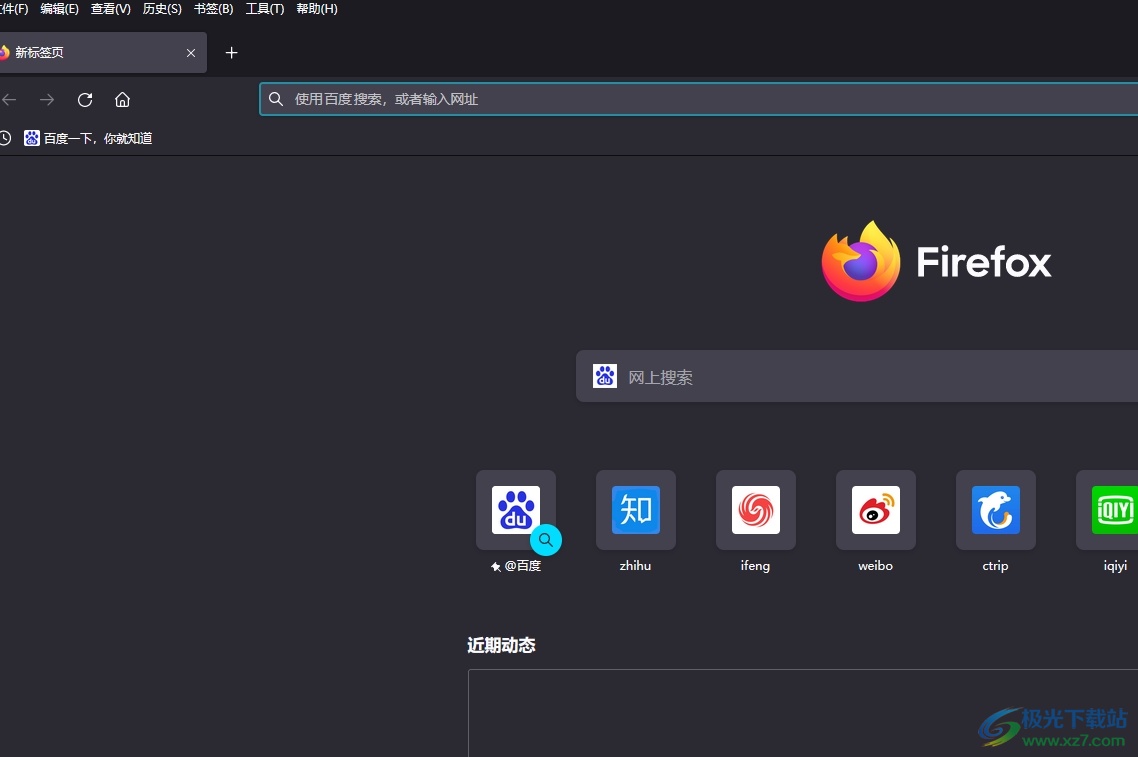Image resolution: width=1138 pixels, height=757 pixels.
Task: Click the Firefox logo
Action: (x=861, y=261)
